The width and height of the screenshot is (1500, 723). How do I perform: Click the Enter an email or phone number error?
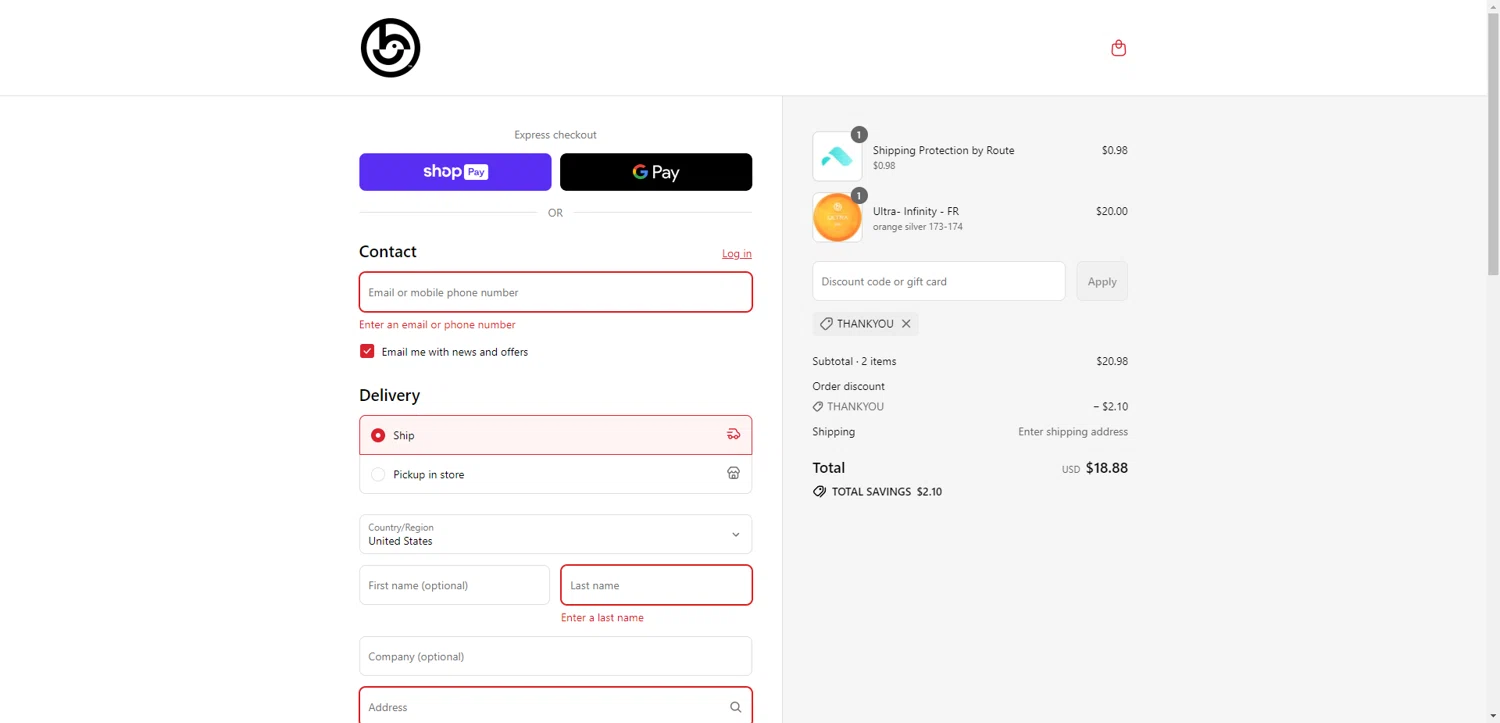(437, 325)
